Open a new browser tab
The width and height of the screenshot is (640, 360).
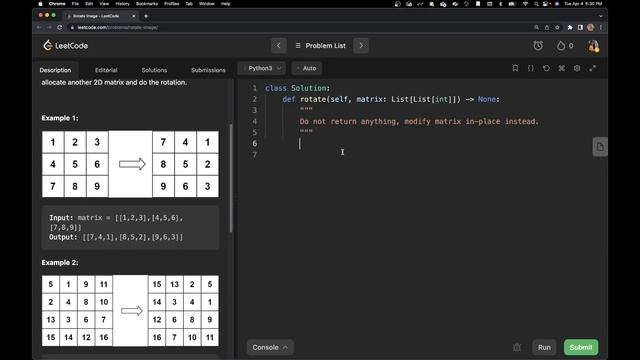click(x=146, y=16)
